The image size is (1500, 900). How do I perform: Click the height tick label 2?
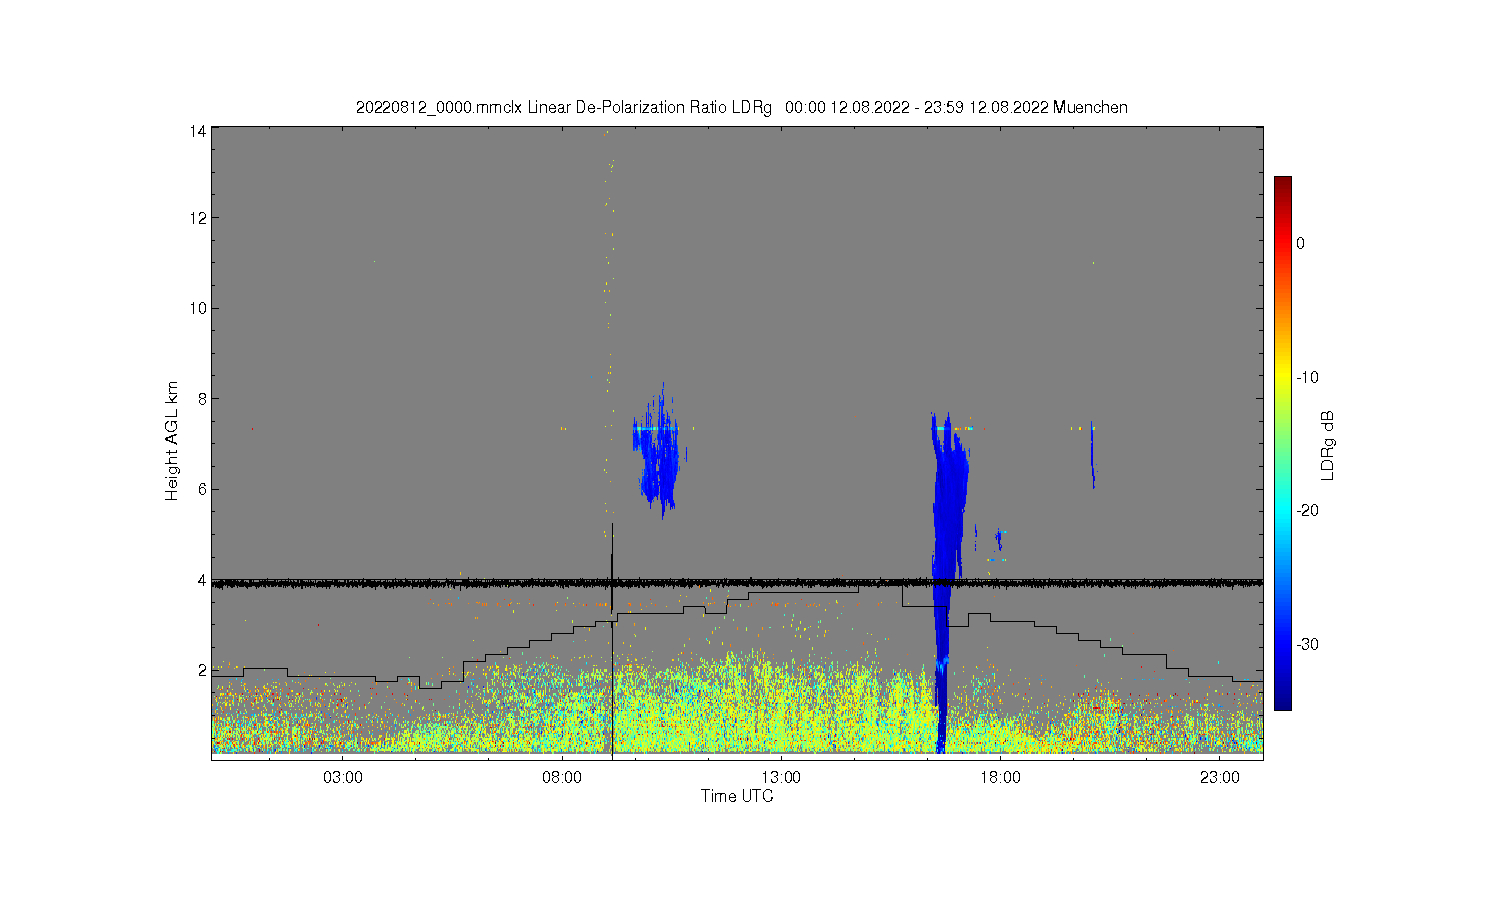(x=202, y=670)
